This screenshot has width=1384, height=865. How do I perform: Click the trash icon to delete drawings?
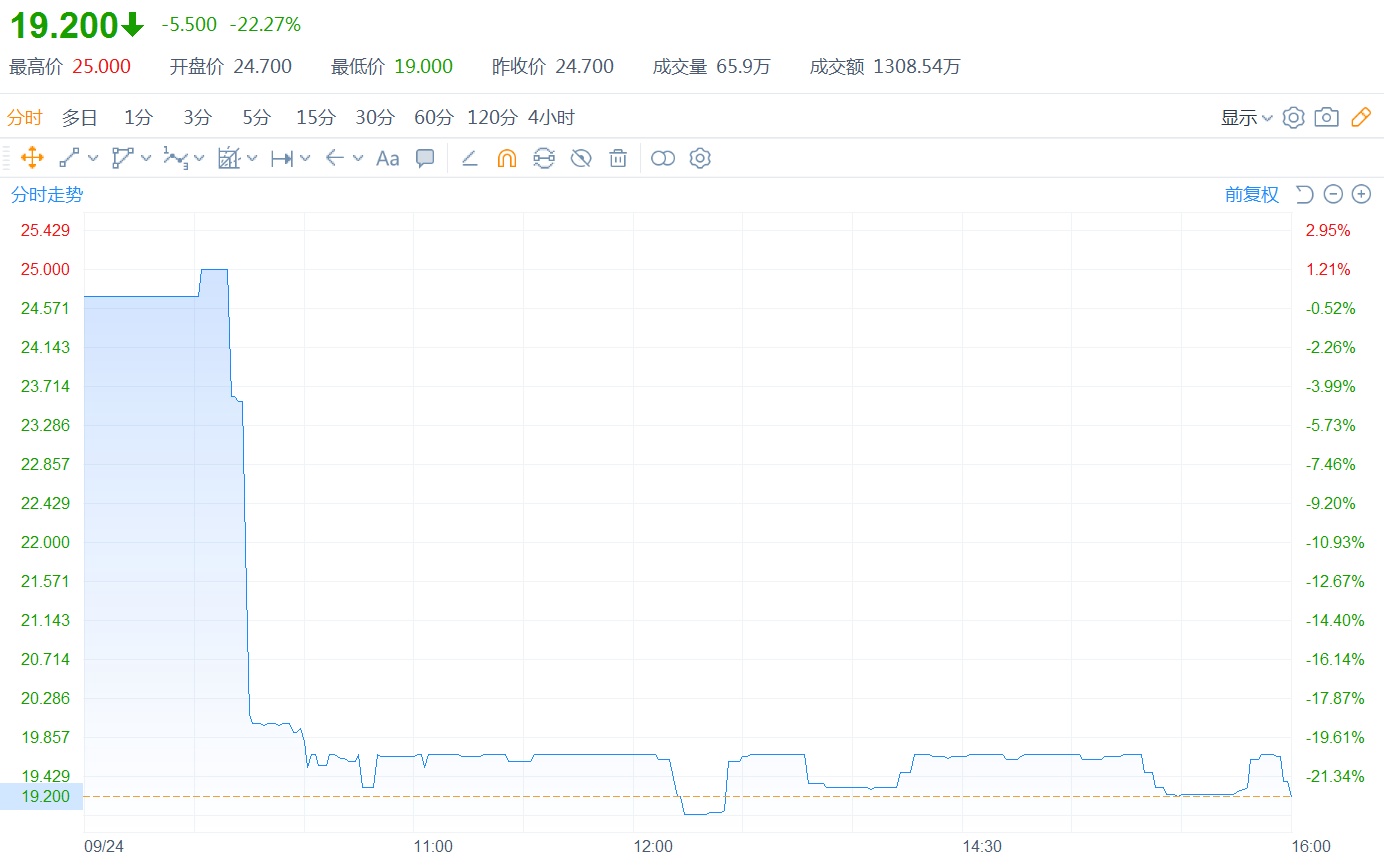(x=618, y=158)
